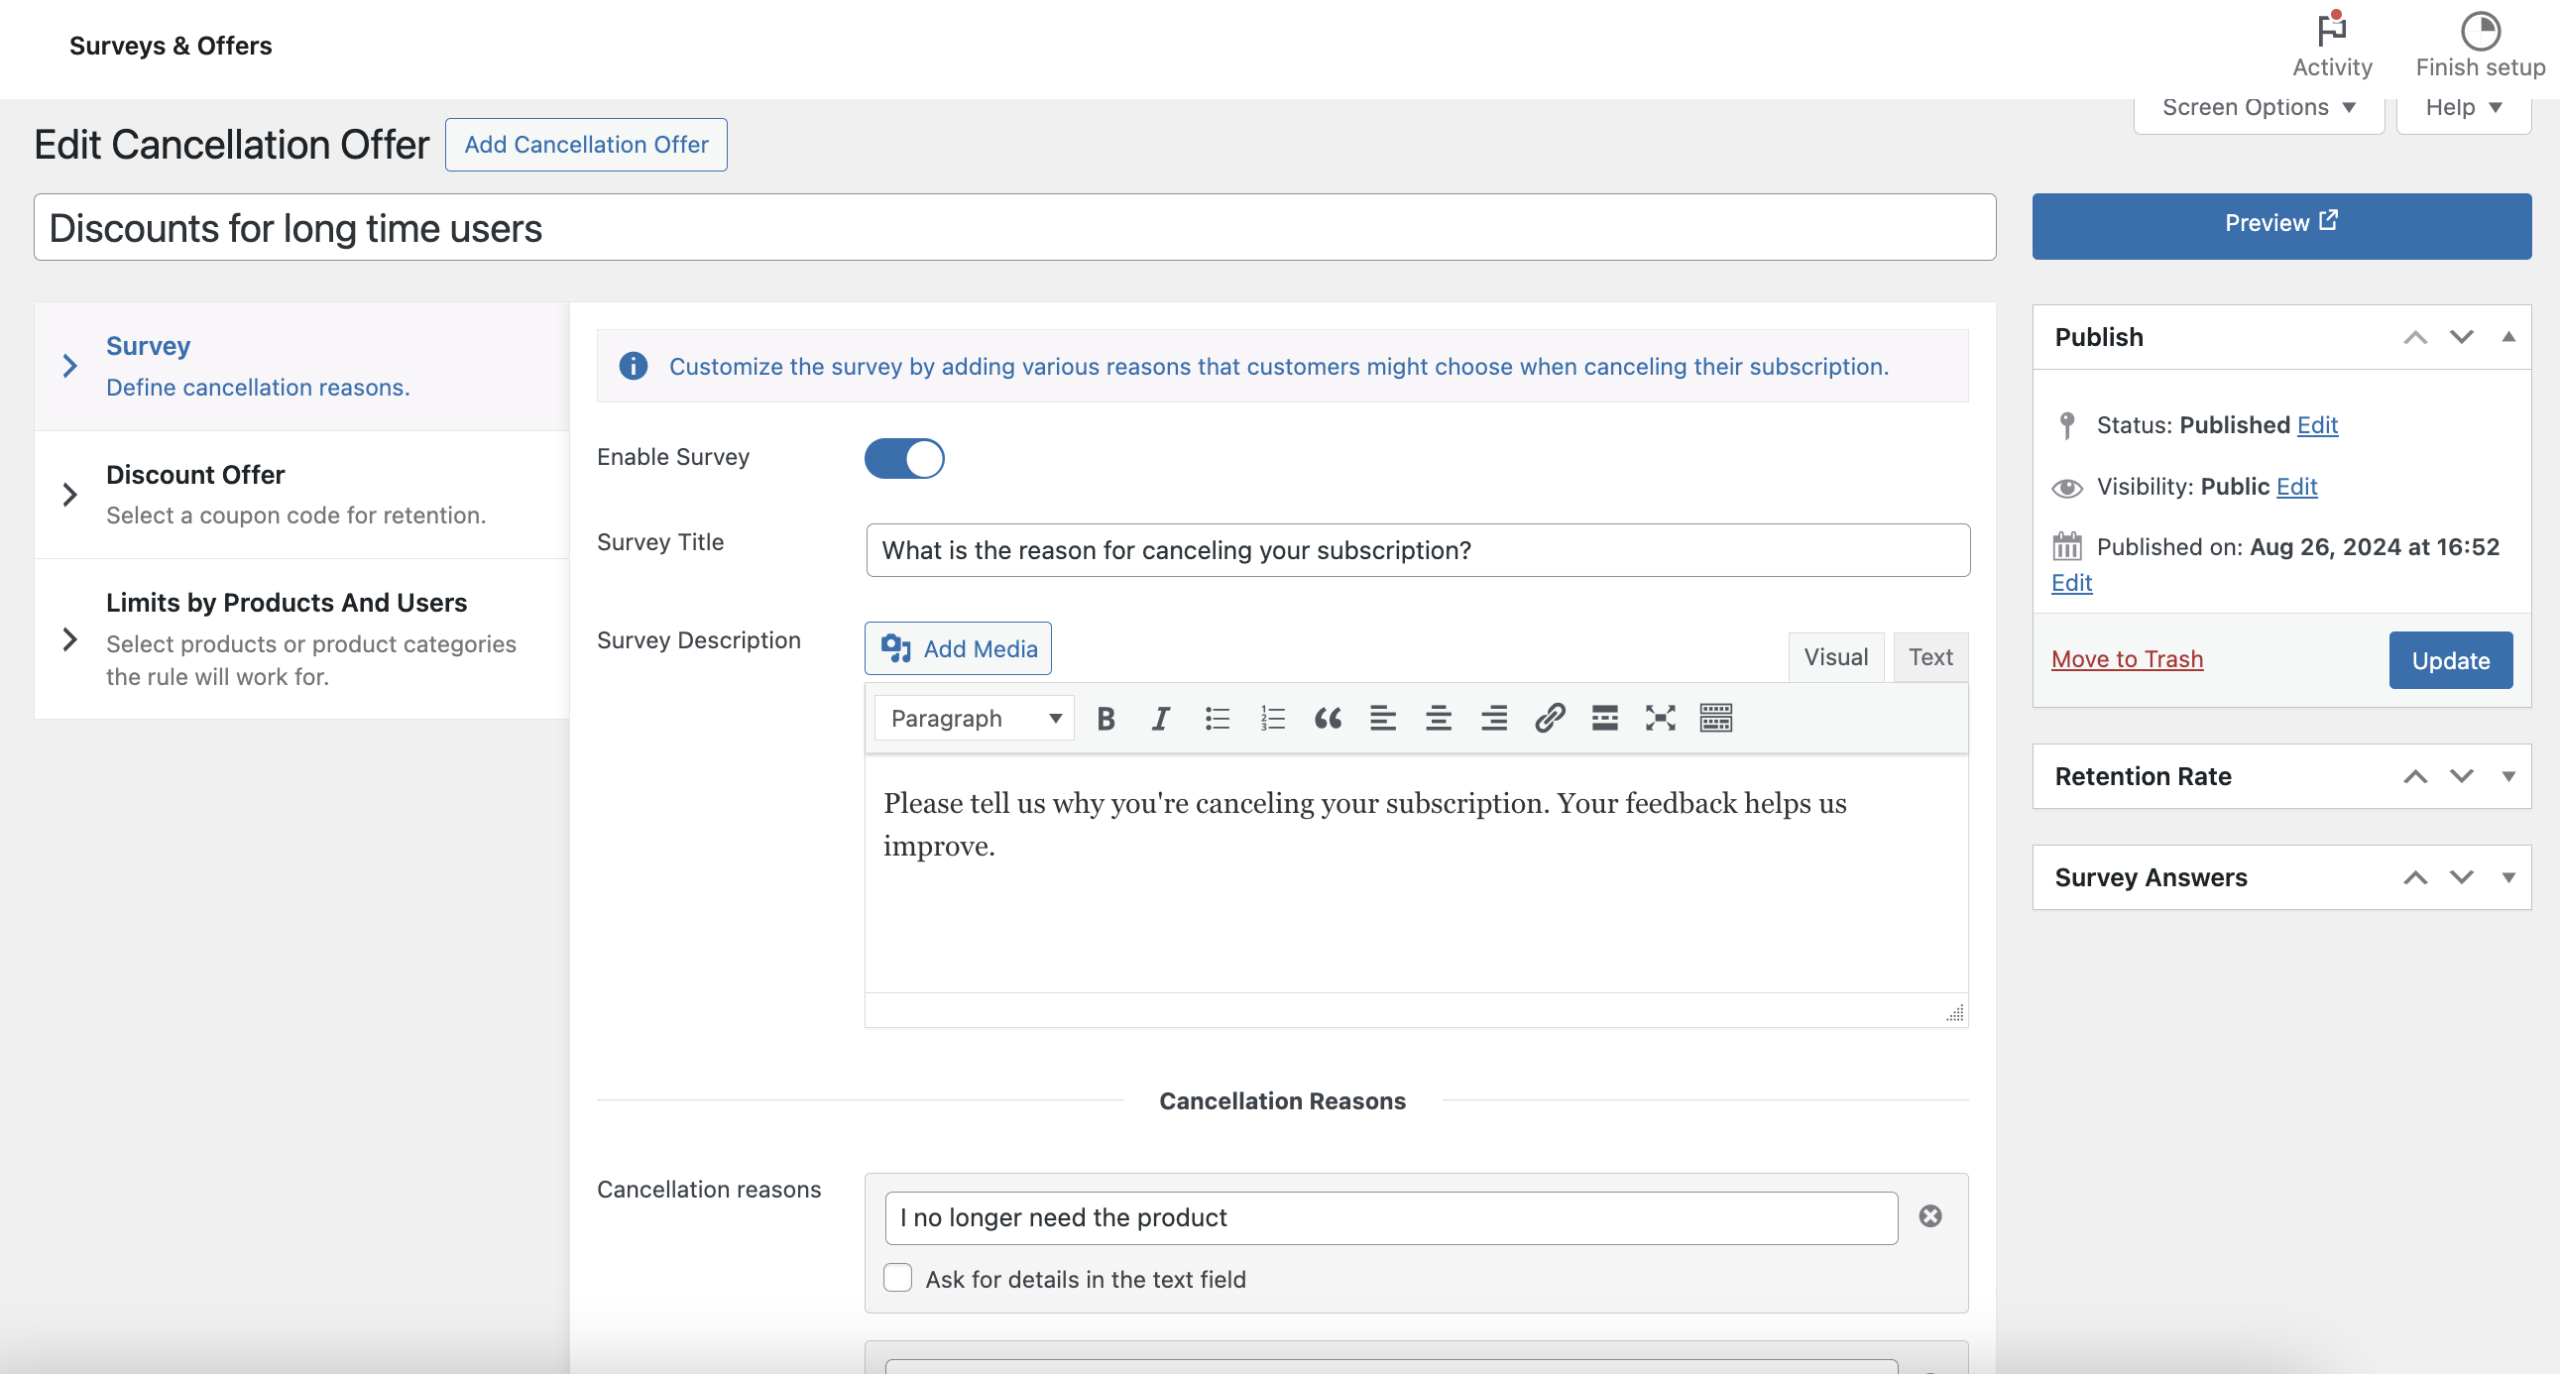The height and width of the screenshot is (1374, 2560).
Task: Move the Publish box up
Action: (x=2415, y=337)
